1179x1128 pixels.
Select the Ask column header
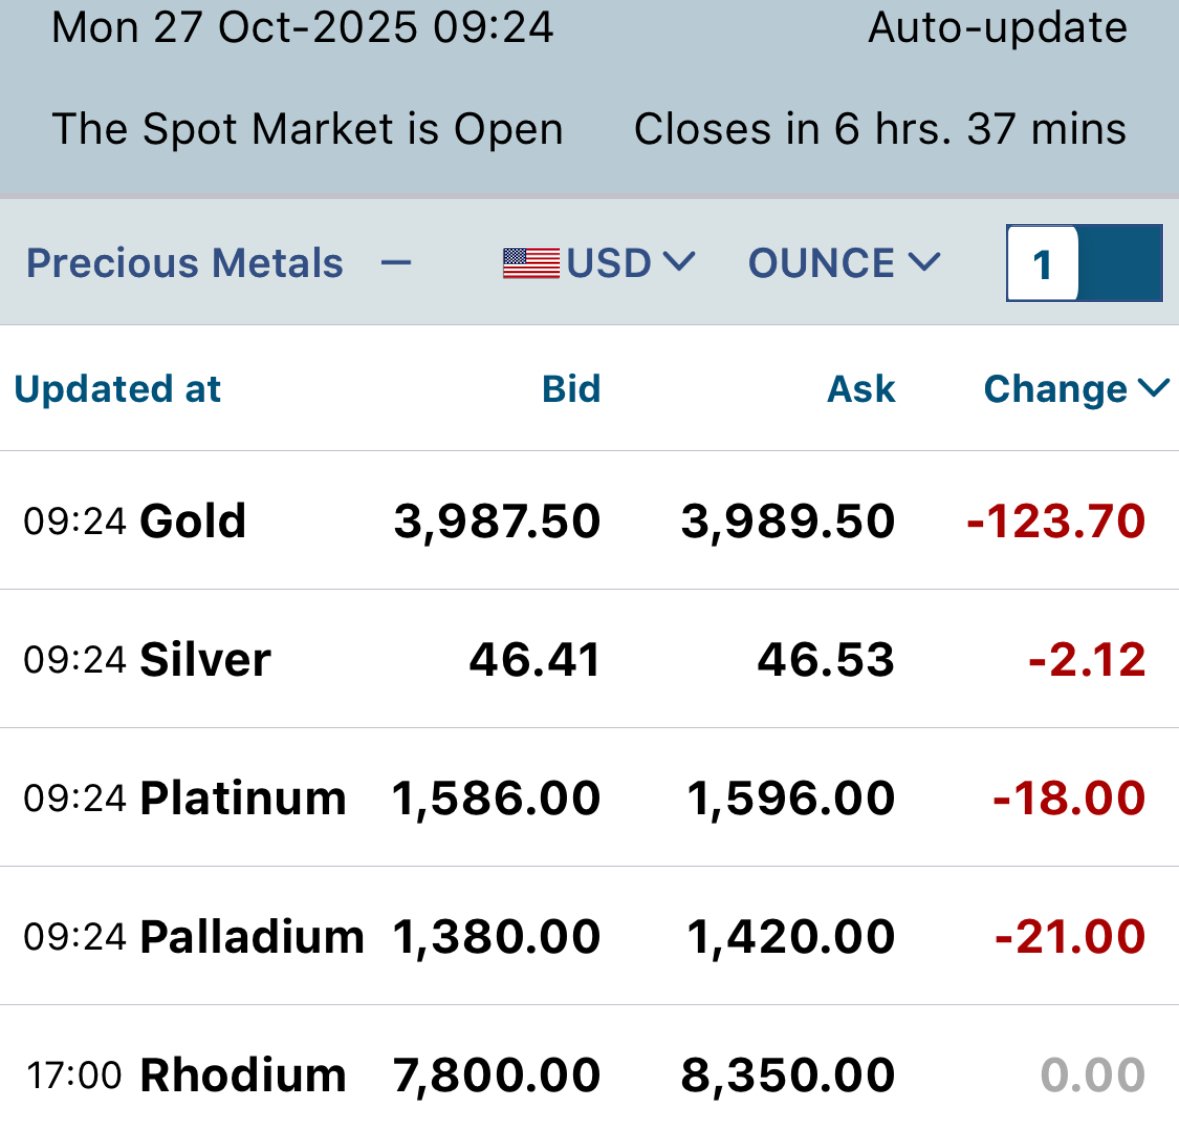tap(861, 389)
